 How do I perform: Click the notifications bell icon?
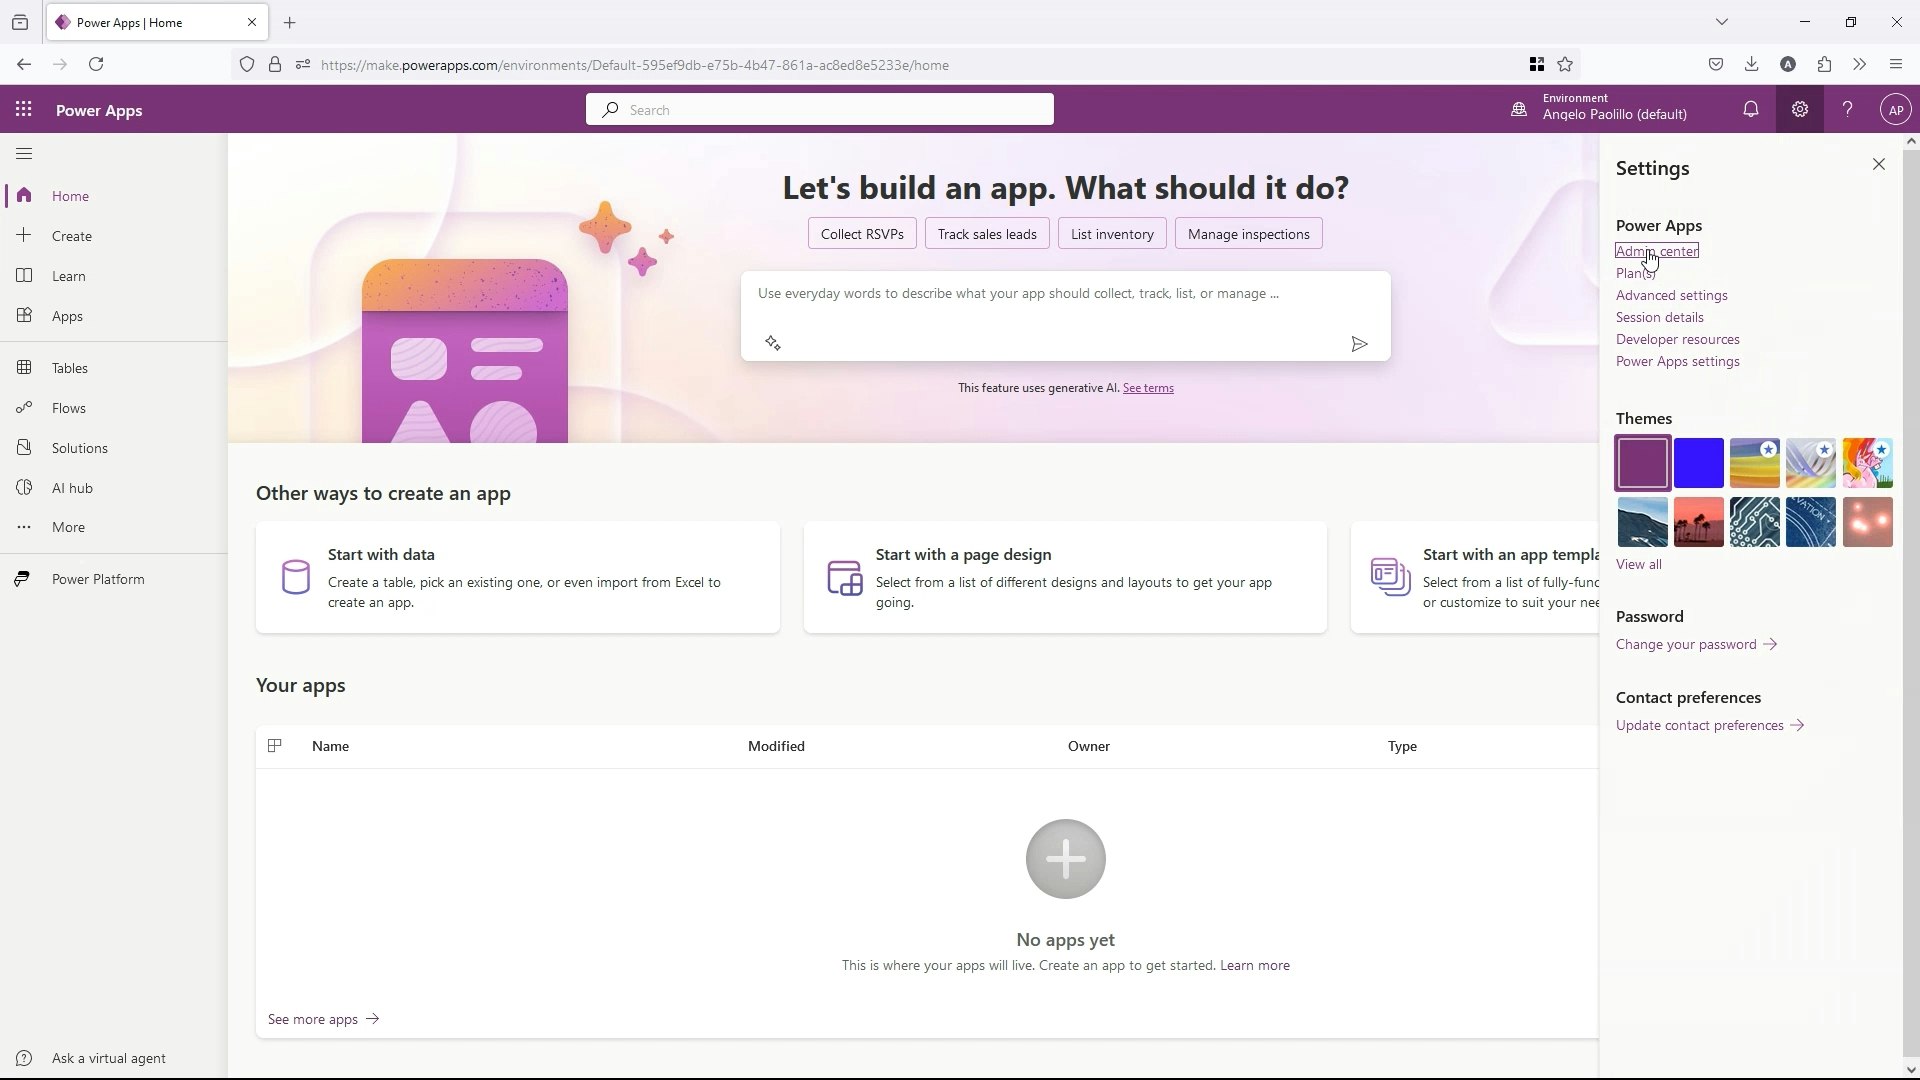click(1750, 110)
